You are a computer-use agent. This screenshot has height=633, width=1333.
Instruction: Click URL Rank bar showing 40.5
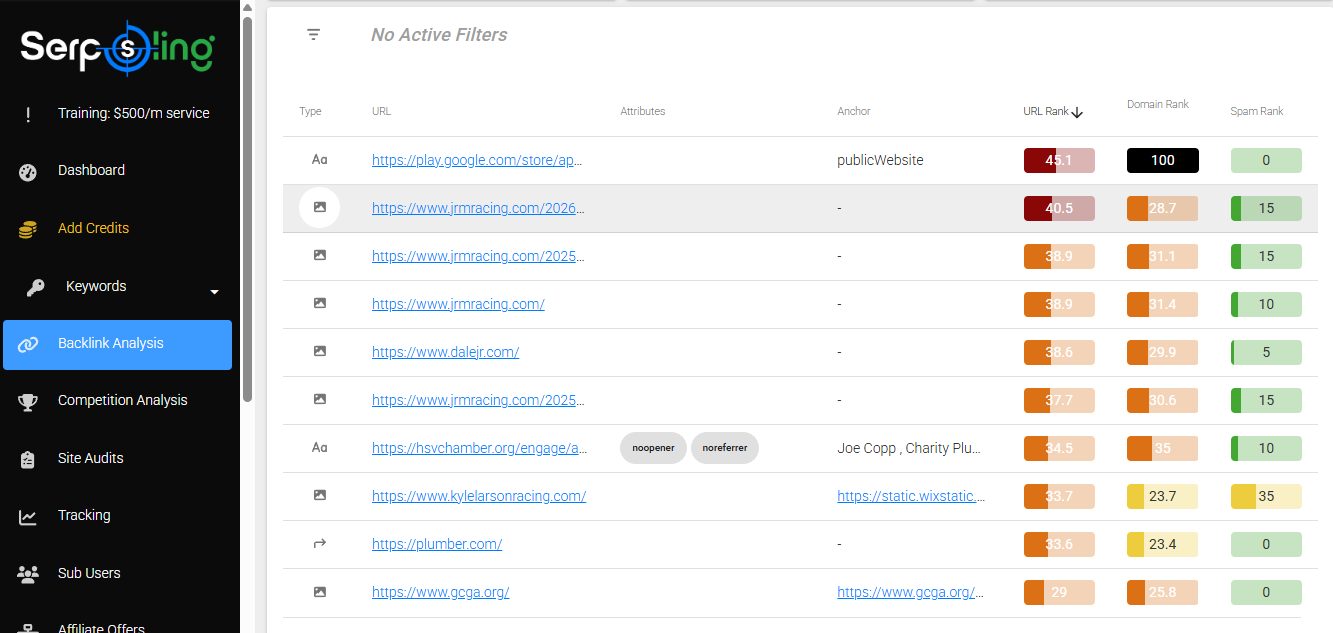(x=1059, y=208)
